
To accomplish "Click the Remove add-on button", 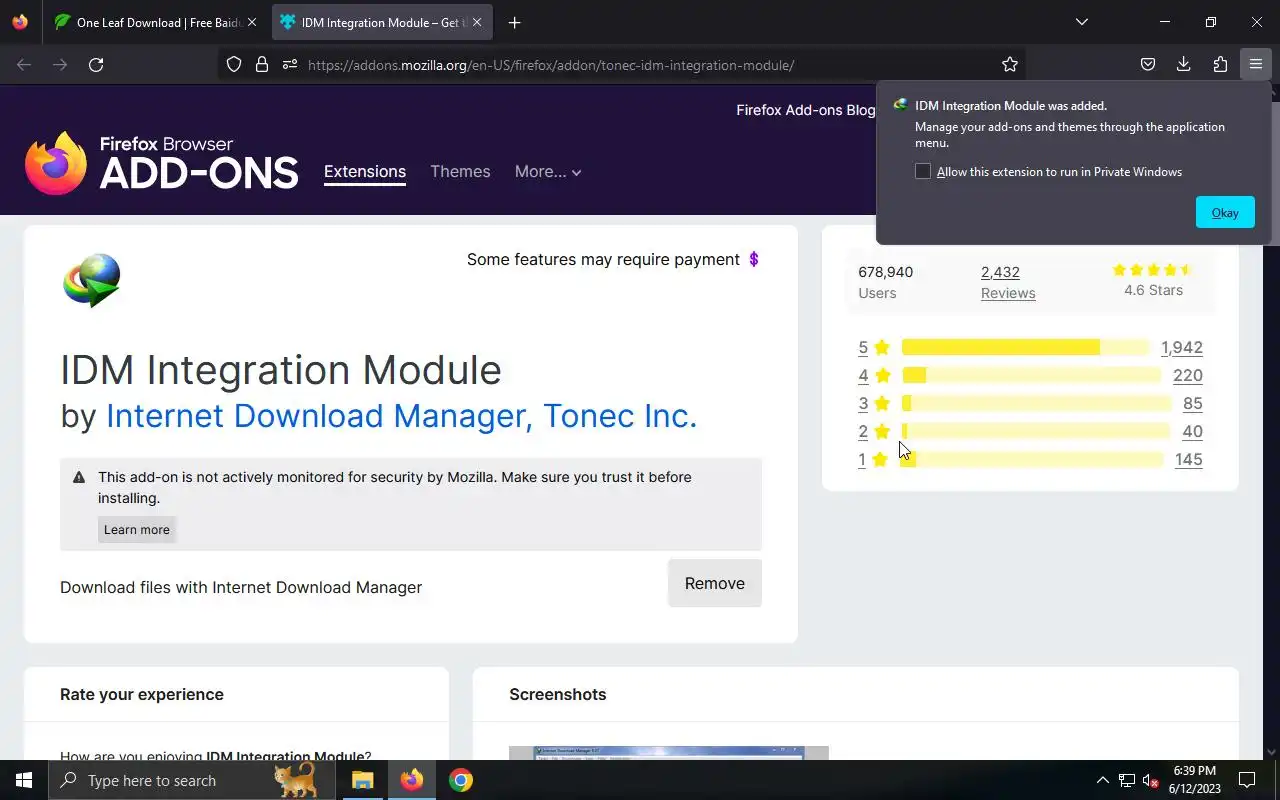I will (x=715, y=583).
